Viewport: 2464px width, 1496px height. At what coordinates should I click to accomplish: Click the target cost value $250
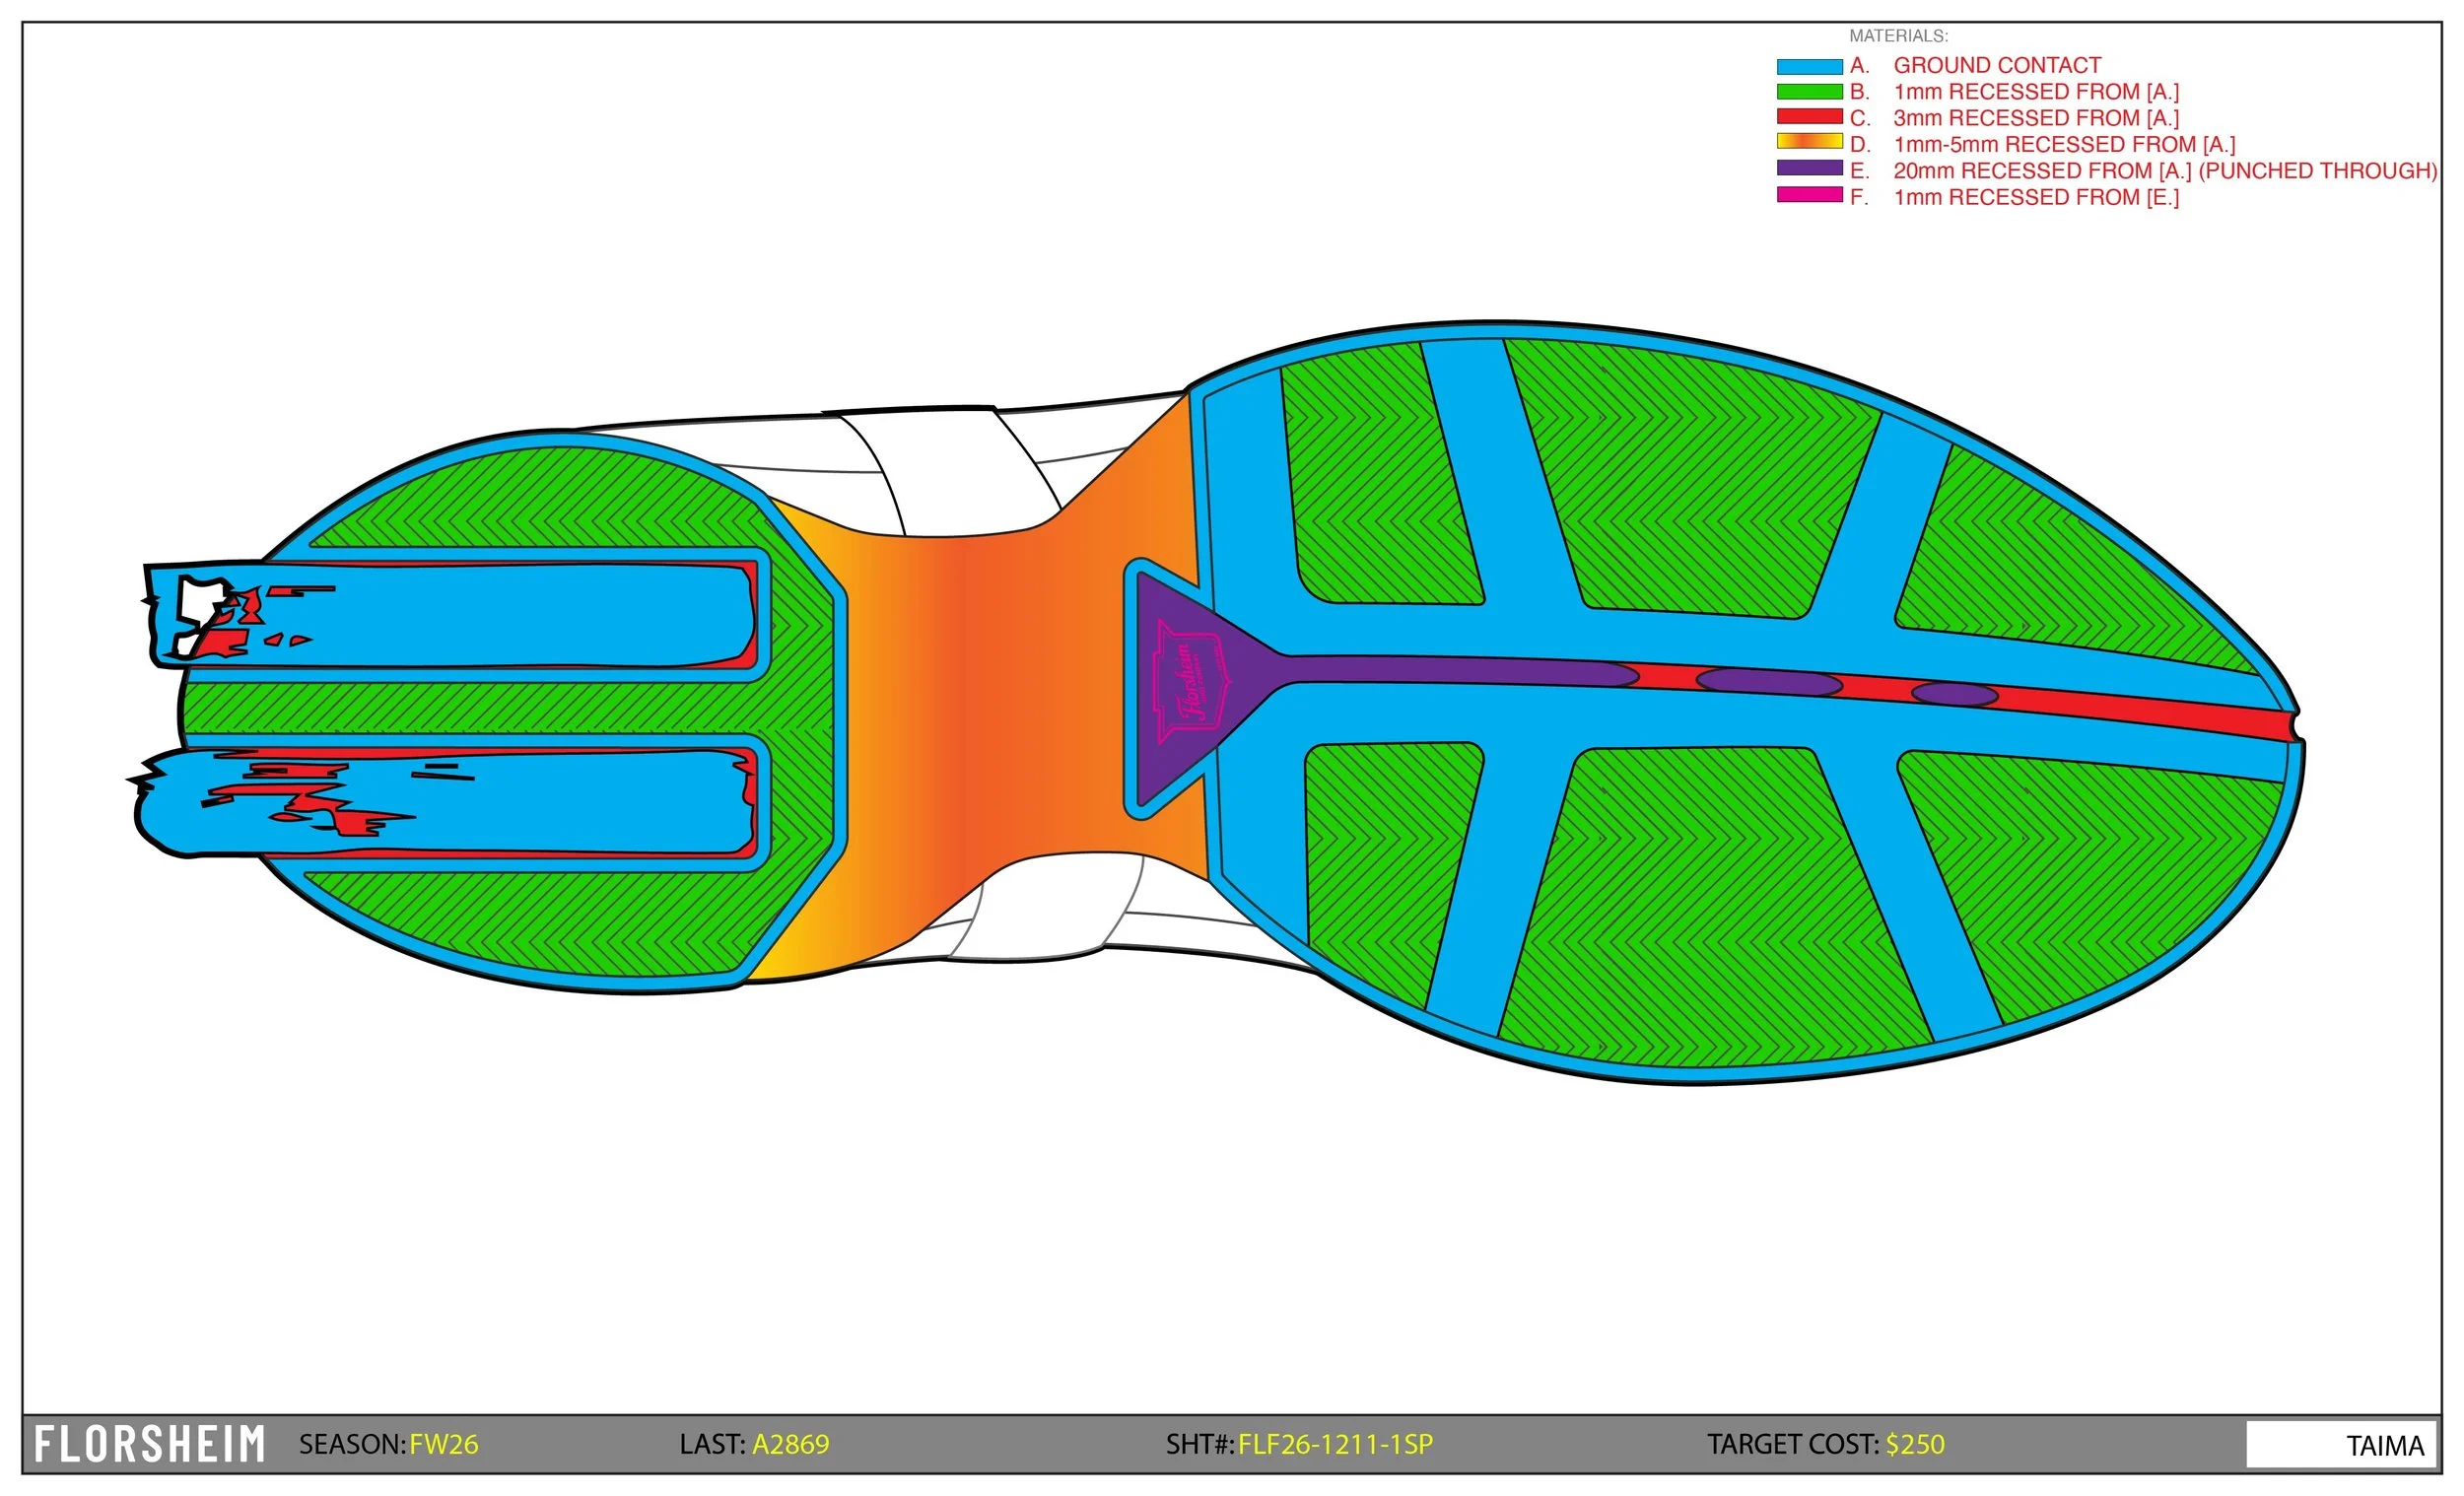click(1915, 1445)
